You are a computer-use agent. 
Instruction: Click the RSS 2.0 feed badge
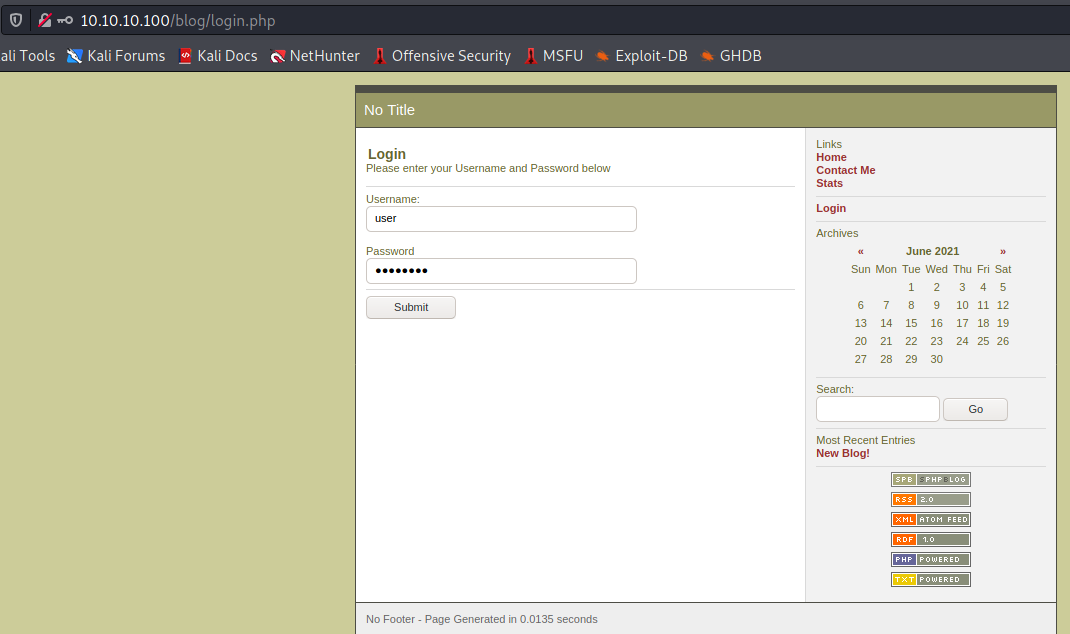click(x=930, y=499)
